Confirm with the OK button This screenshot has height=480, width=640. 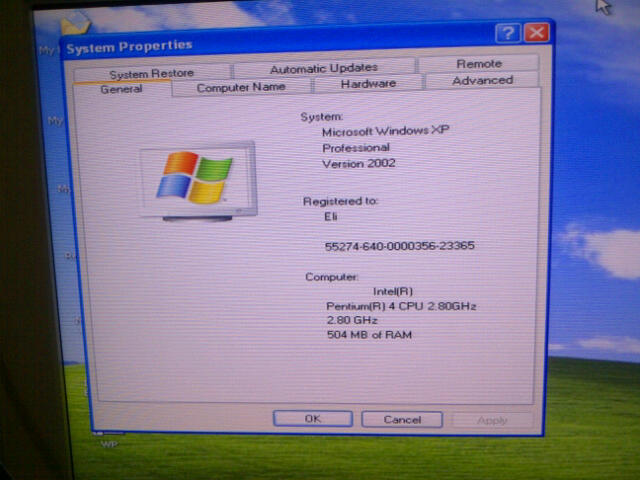point(313,419)
